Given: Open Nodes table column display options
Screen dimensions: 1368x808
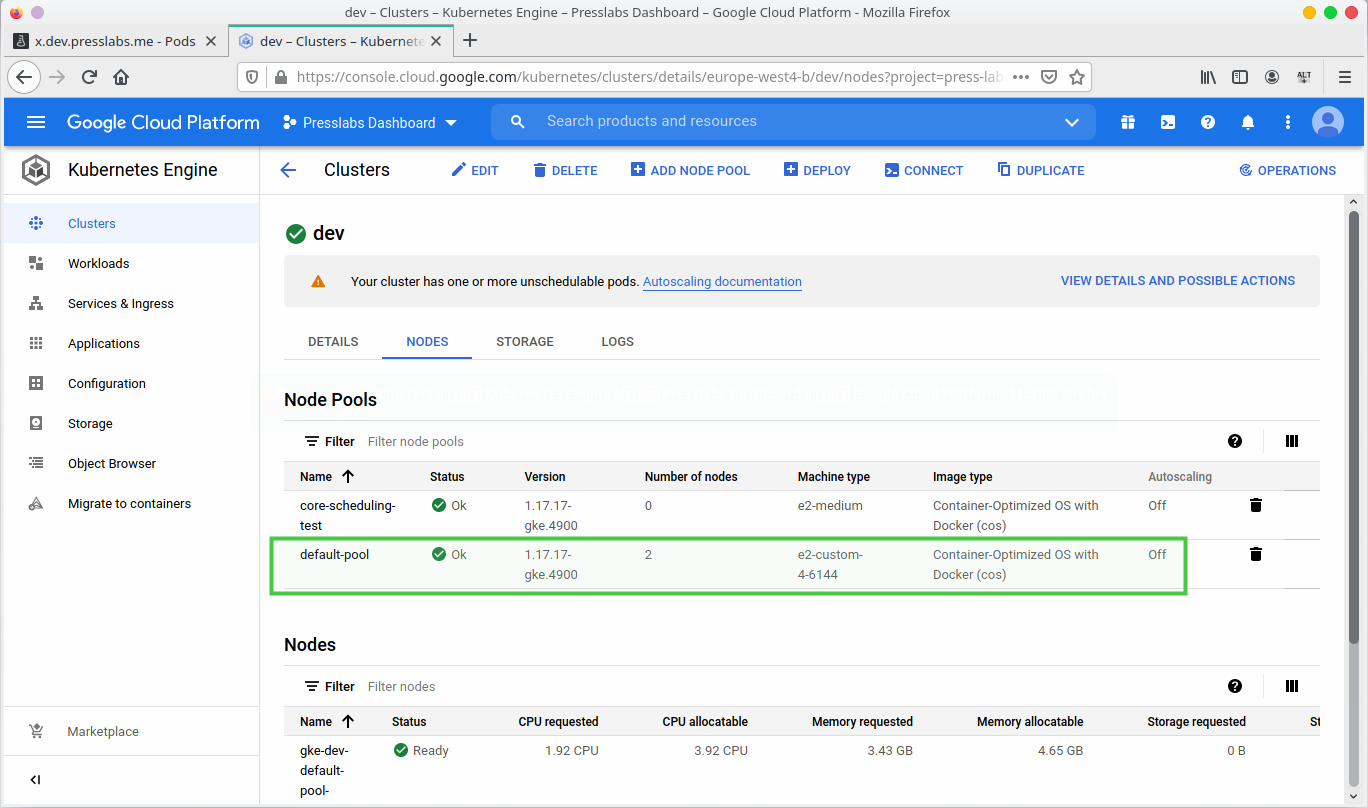Looking at the screenshot, I should pyautogui.click(x=1292, y=686).
